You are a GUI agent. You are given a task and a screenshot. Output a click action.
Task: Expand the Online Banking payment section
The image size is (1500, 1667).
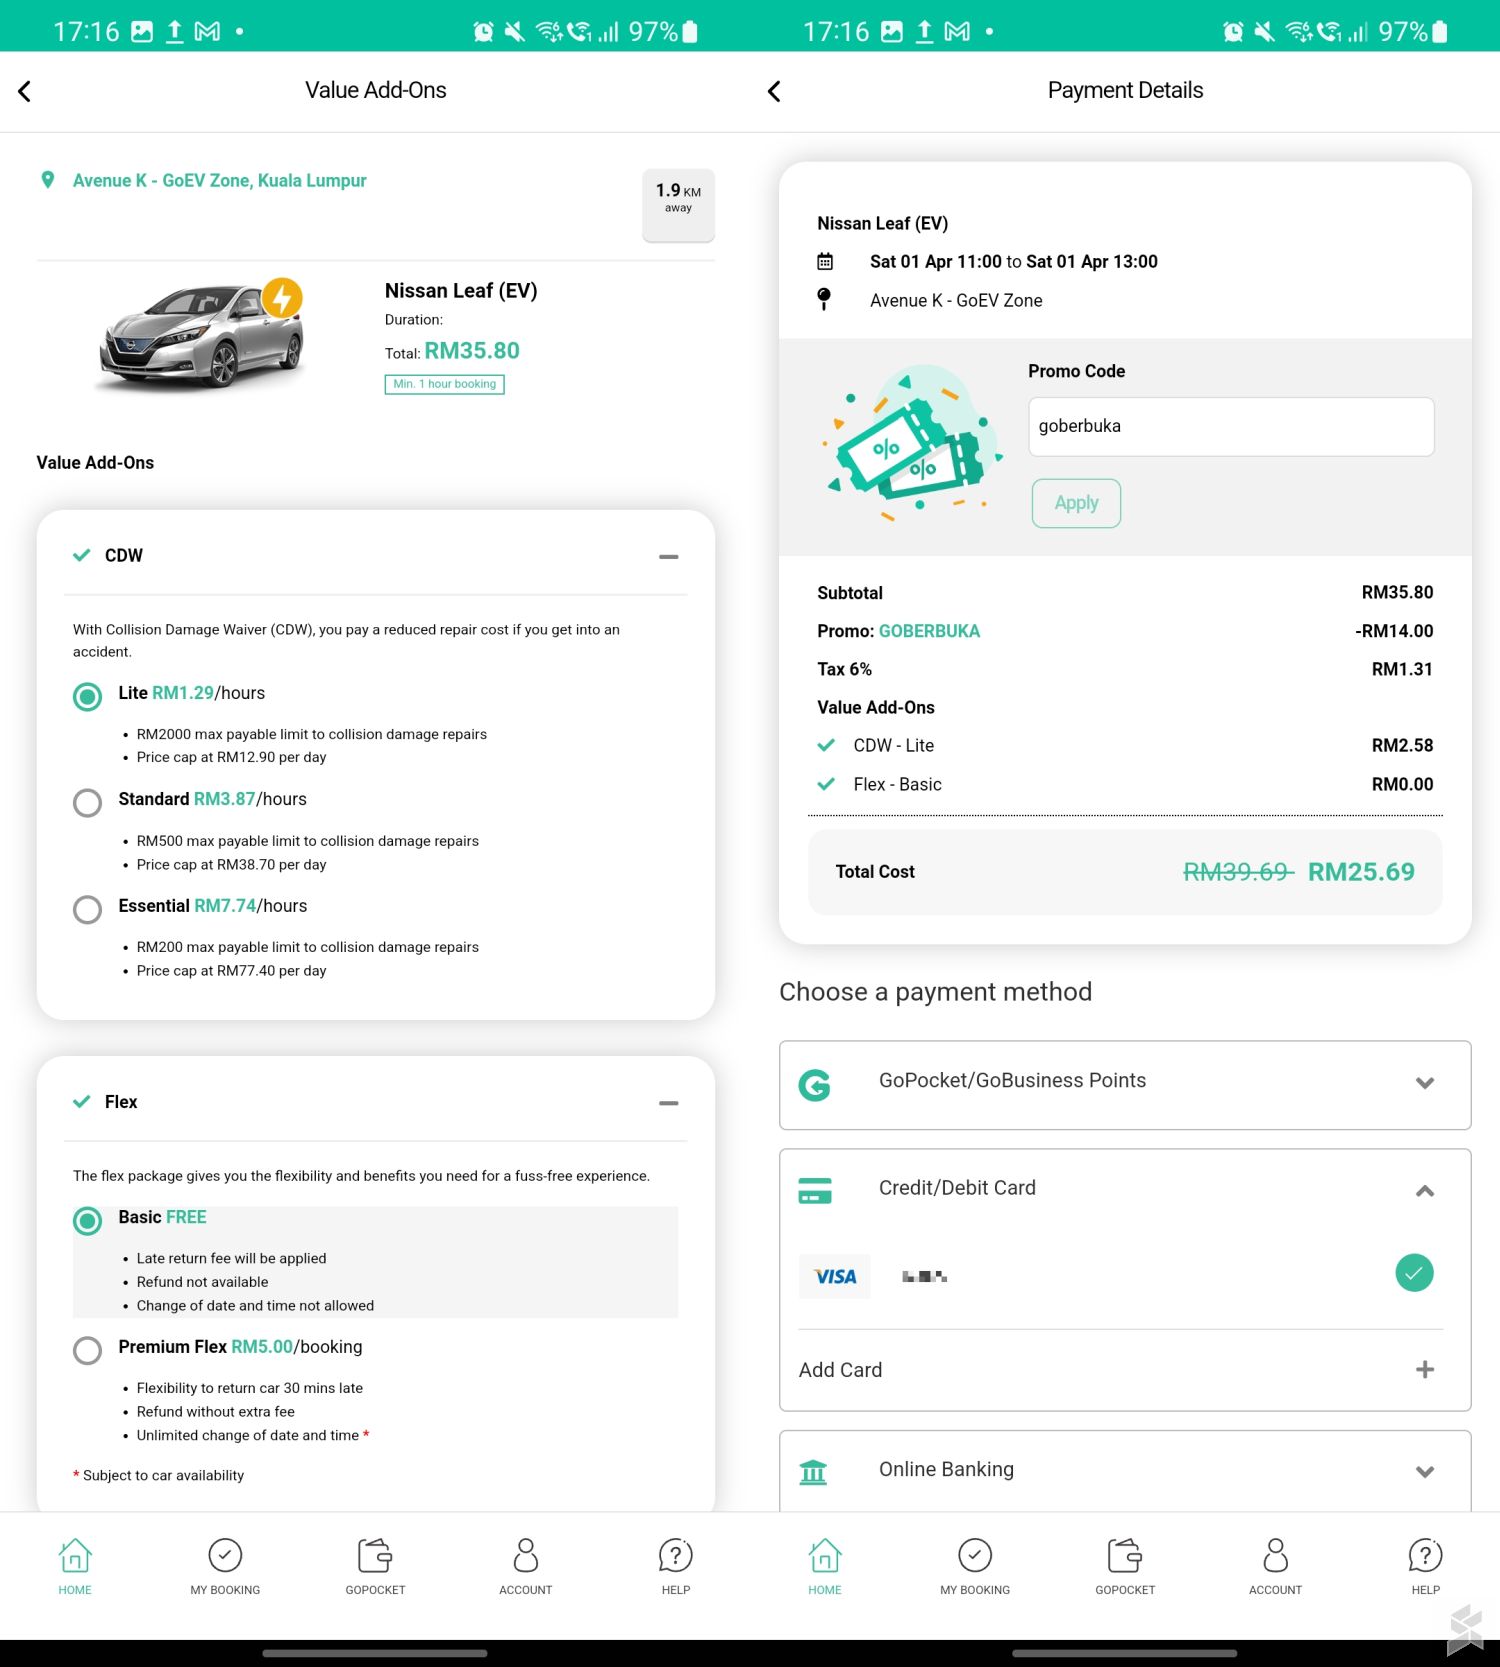pyautogui.click(x=1424, y=1471)
